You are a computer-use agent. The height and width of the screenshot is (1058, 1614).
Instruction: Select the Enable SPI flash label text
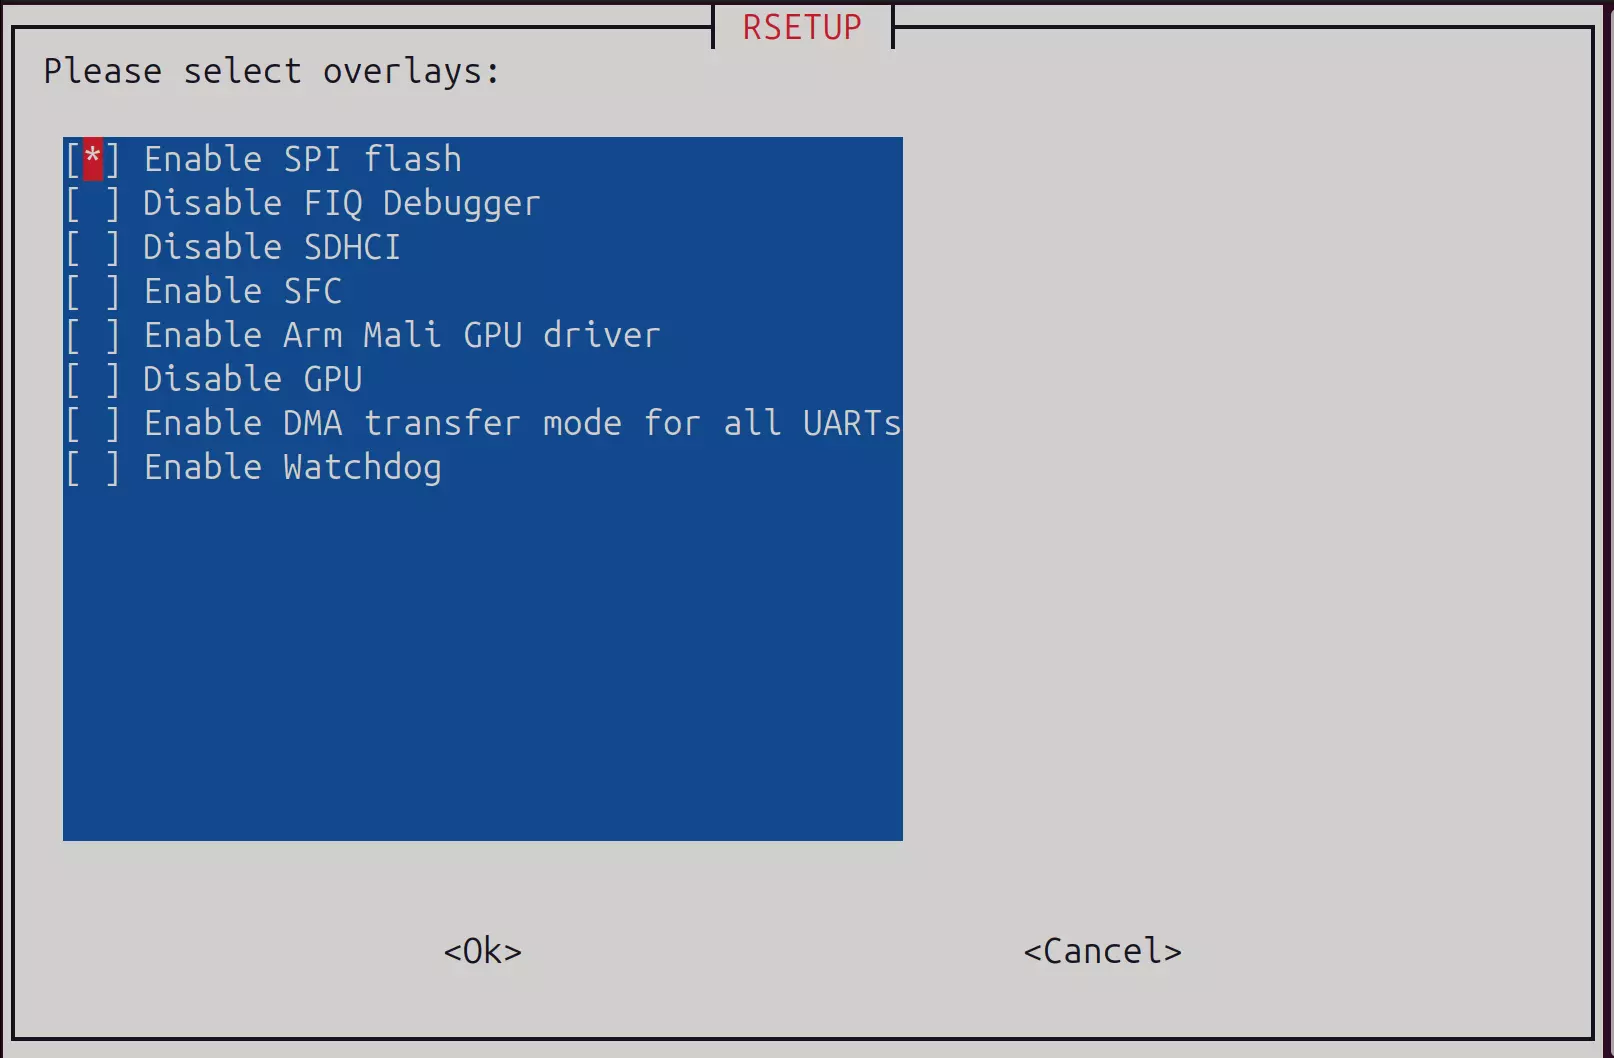[x=303, y=159]
